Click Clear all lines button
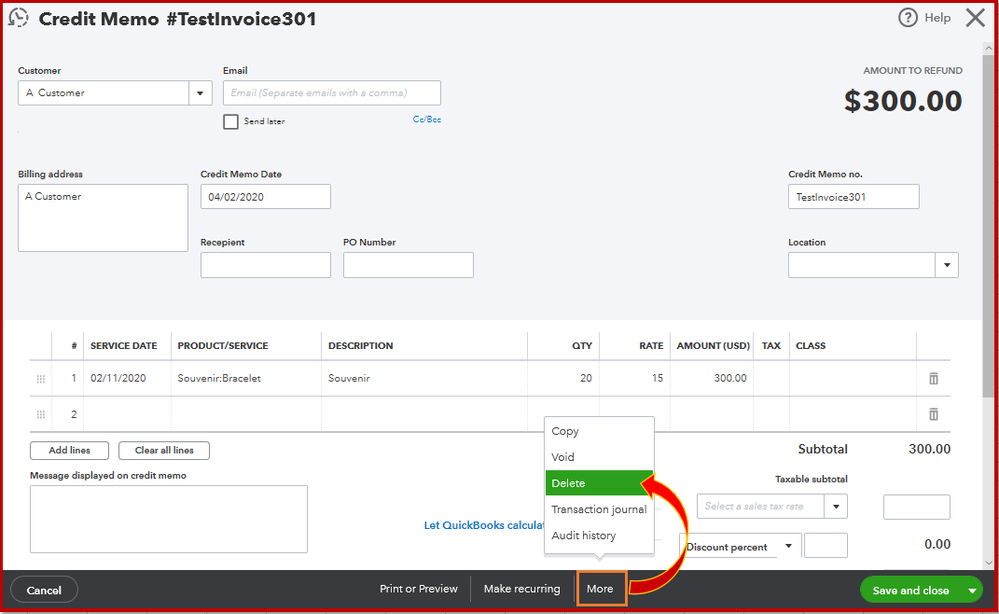Viewport: 999px width, 614px height. (164, 450)
